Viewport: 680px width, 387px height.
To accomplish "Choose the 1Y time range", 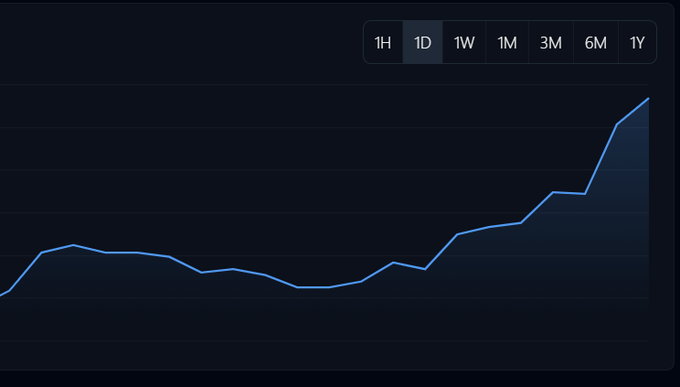I will coord(637,43).
